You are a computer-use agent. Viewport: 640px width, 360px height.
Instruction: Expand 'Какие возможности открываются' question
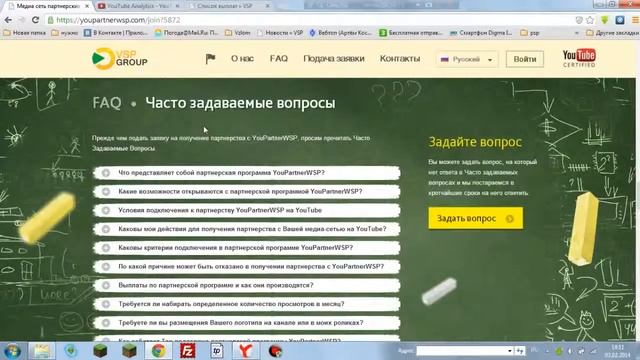[x=247, y=191]
